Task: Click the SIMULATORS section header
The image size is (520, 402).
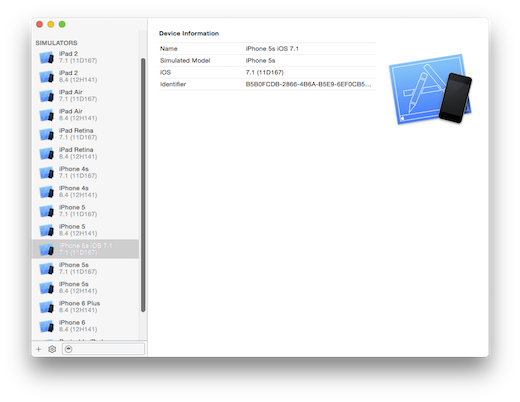Action: pos(56,43)
